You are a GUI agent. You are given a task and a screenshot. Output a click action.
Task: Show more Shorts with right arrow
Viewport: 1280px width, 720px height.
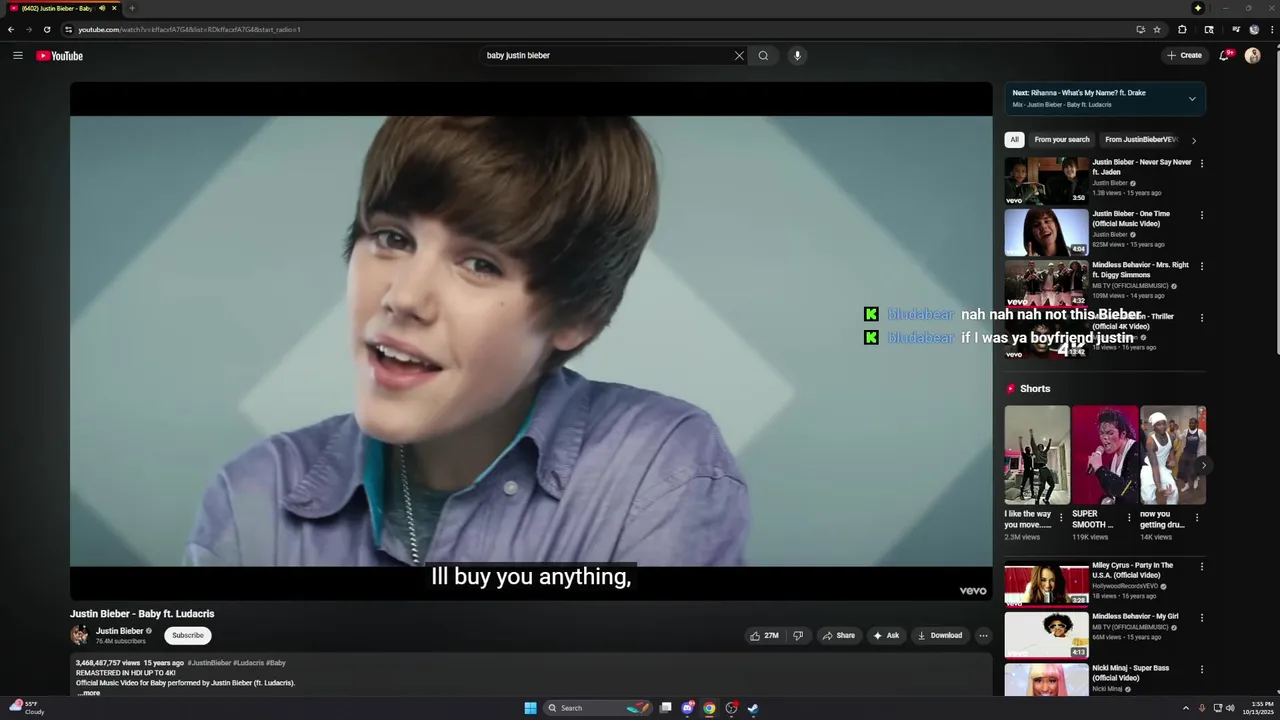[1203, 465]
